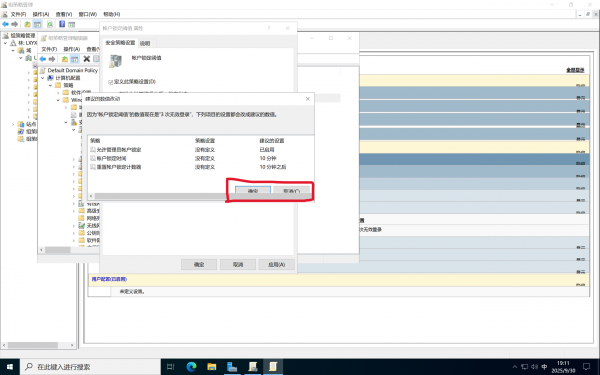The width and height of the screenshot is (600, 375).
Task: Collapse 计算机配置 node in editor tree
Action: (42, 78)
